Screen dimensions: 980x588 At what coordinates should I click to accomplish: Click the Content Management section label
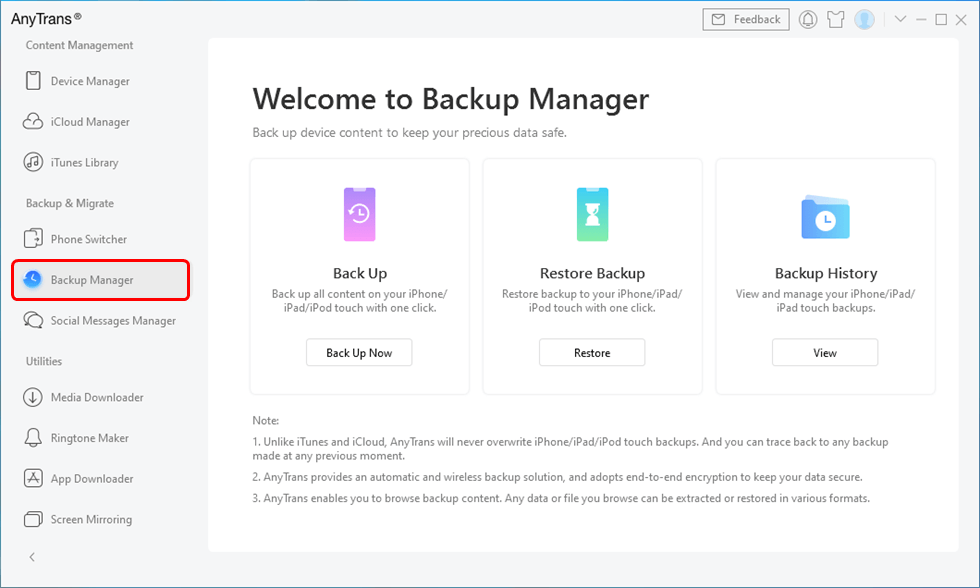click(x=79, y=45)
